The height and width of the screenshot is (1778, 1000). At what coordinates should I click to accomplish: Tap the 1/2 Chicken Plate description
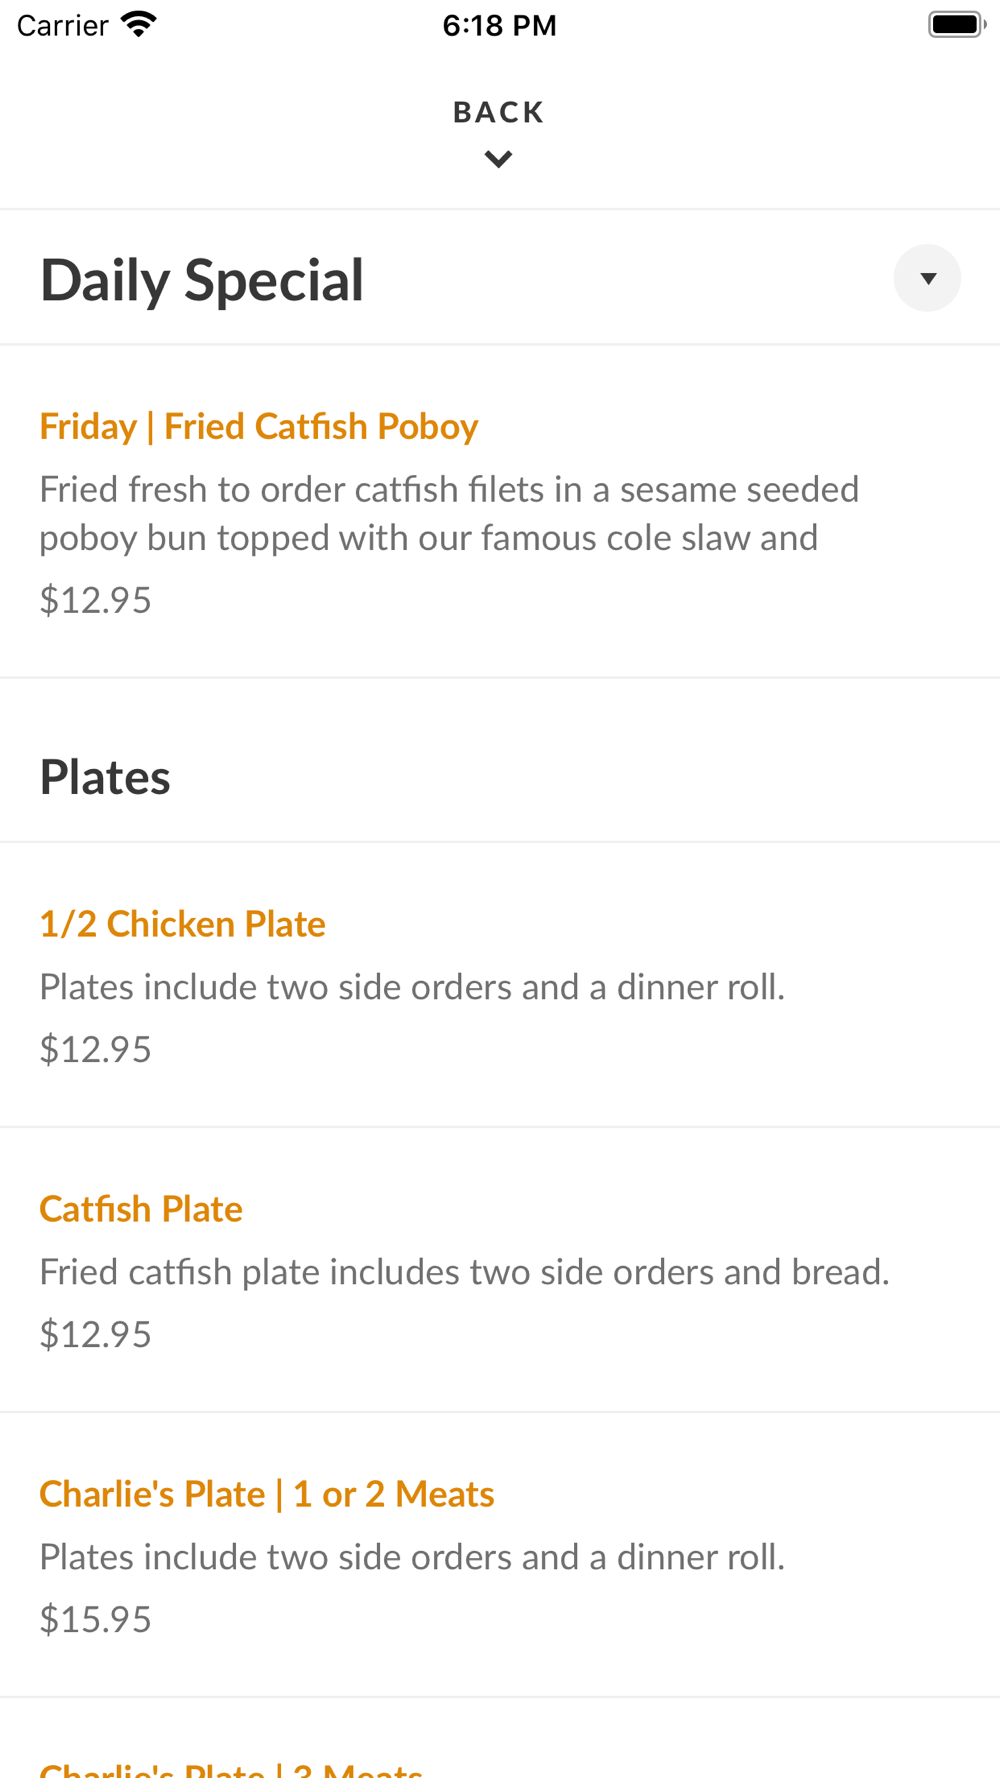pyautogui.click(x=412, y=987)
